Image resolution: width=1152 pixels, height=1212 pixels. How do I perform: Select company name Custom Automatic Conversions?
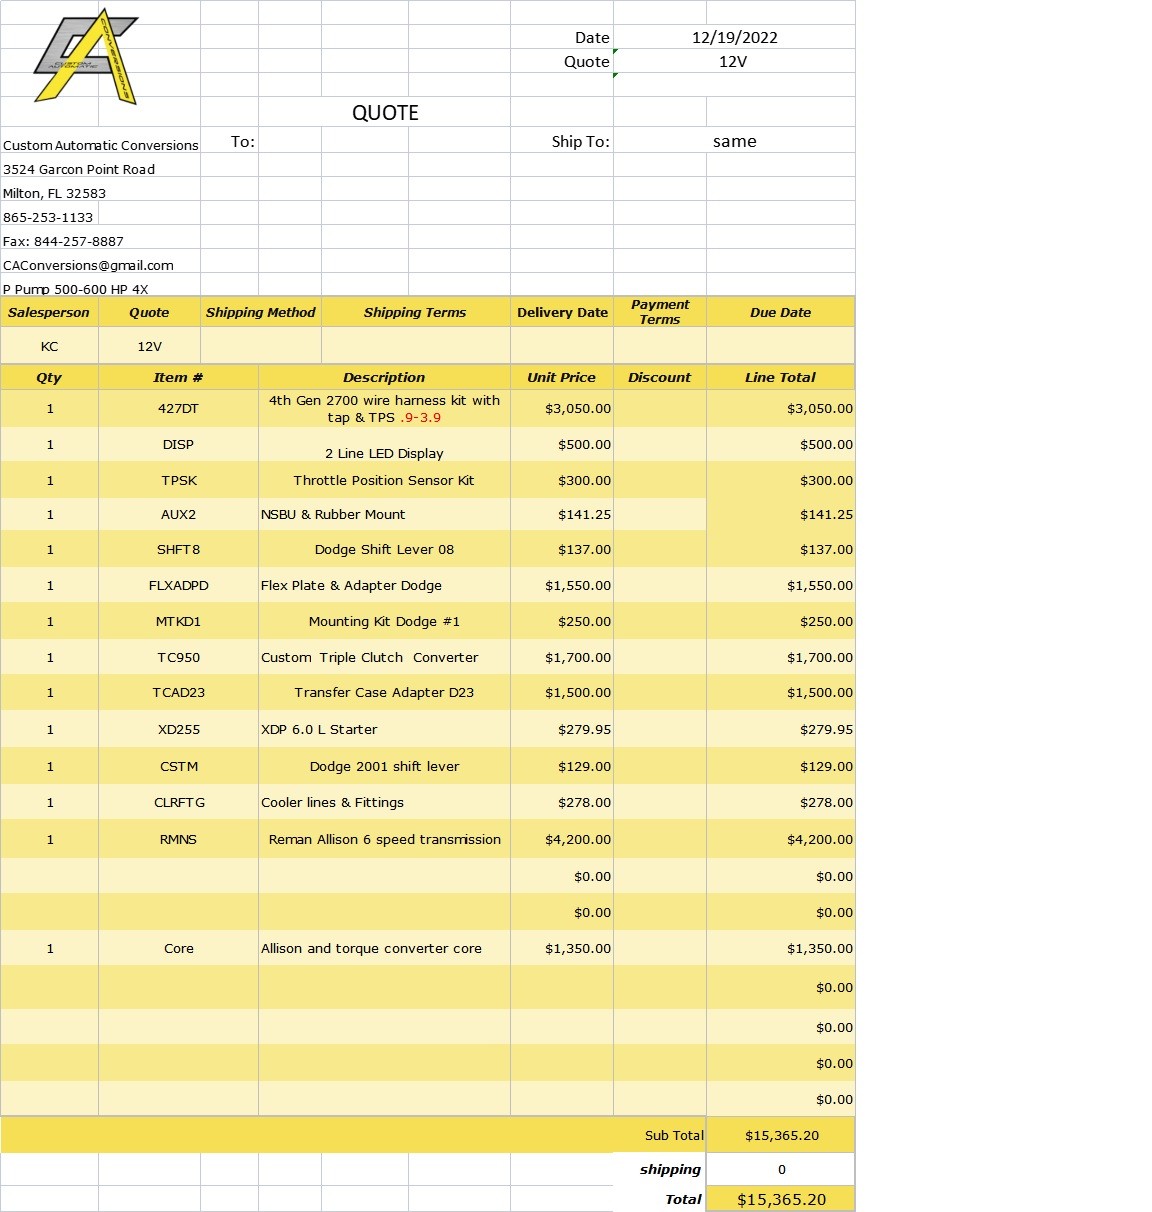tap(100, 145)
